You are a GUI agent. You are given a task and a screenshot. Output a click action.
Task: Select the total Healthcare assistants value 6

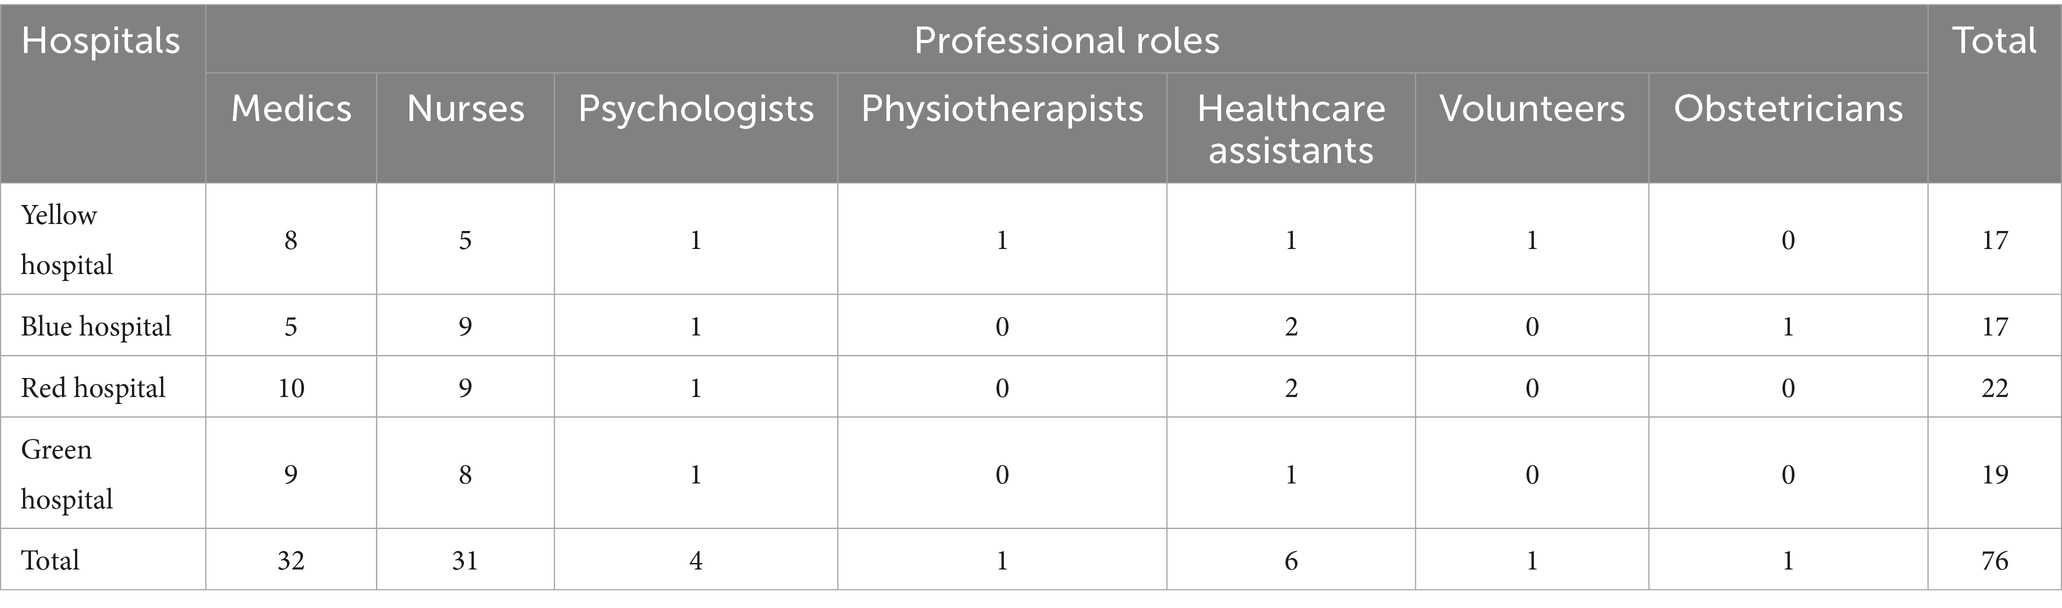click(x=1291, y=561)
